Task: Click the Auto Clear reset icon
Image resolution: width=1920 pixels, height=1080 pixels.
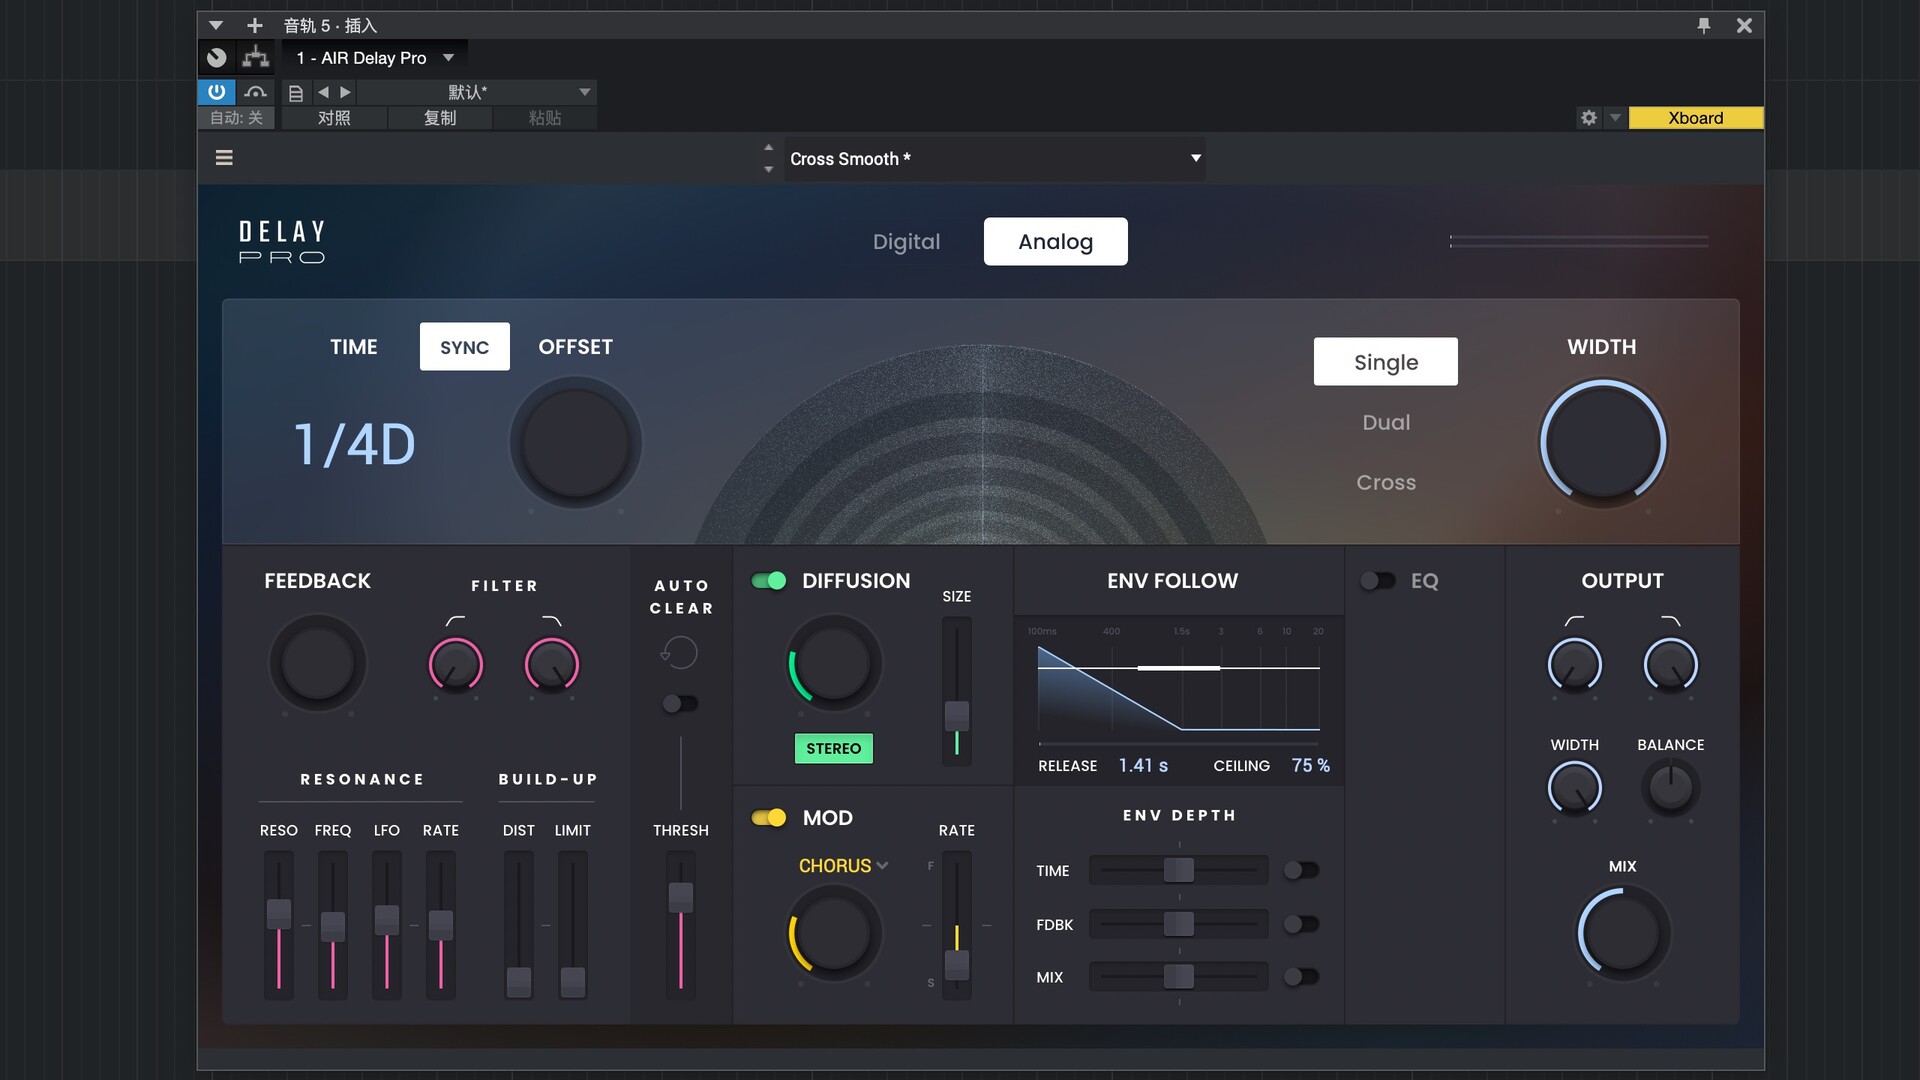Action: (679, 653)
